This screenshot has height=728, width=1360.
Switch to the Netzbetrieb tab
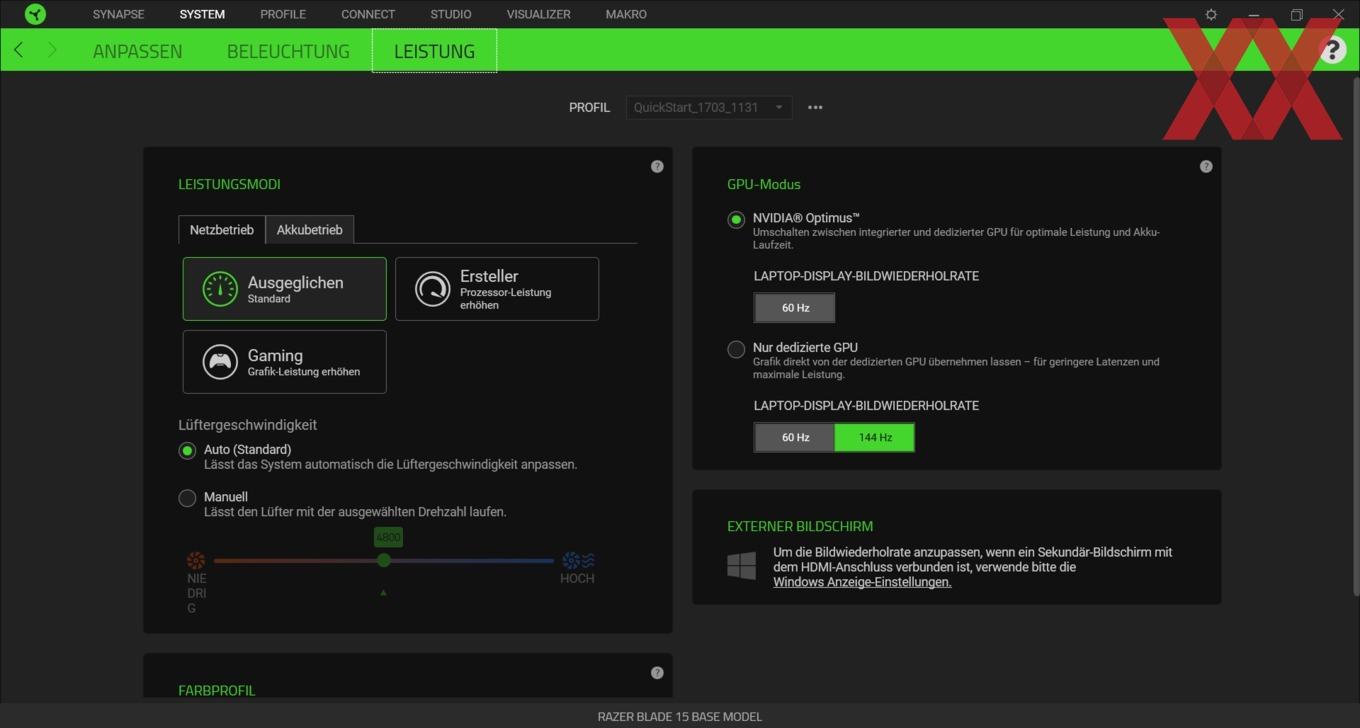pos(222,229)
